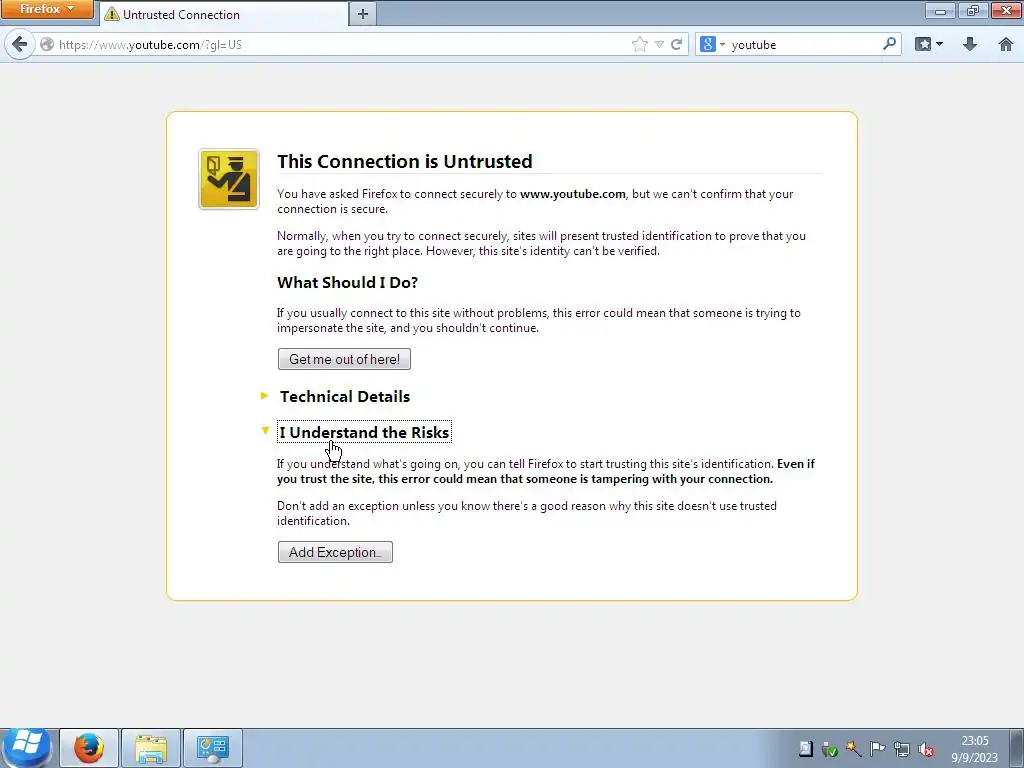This screenshot has height=768, width=1024.
Task: Click the network tray icon
Action: pos(902,749)
